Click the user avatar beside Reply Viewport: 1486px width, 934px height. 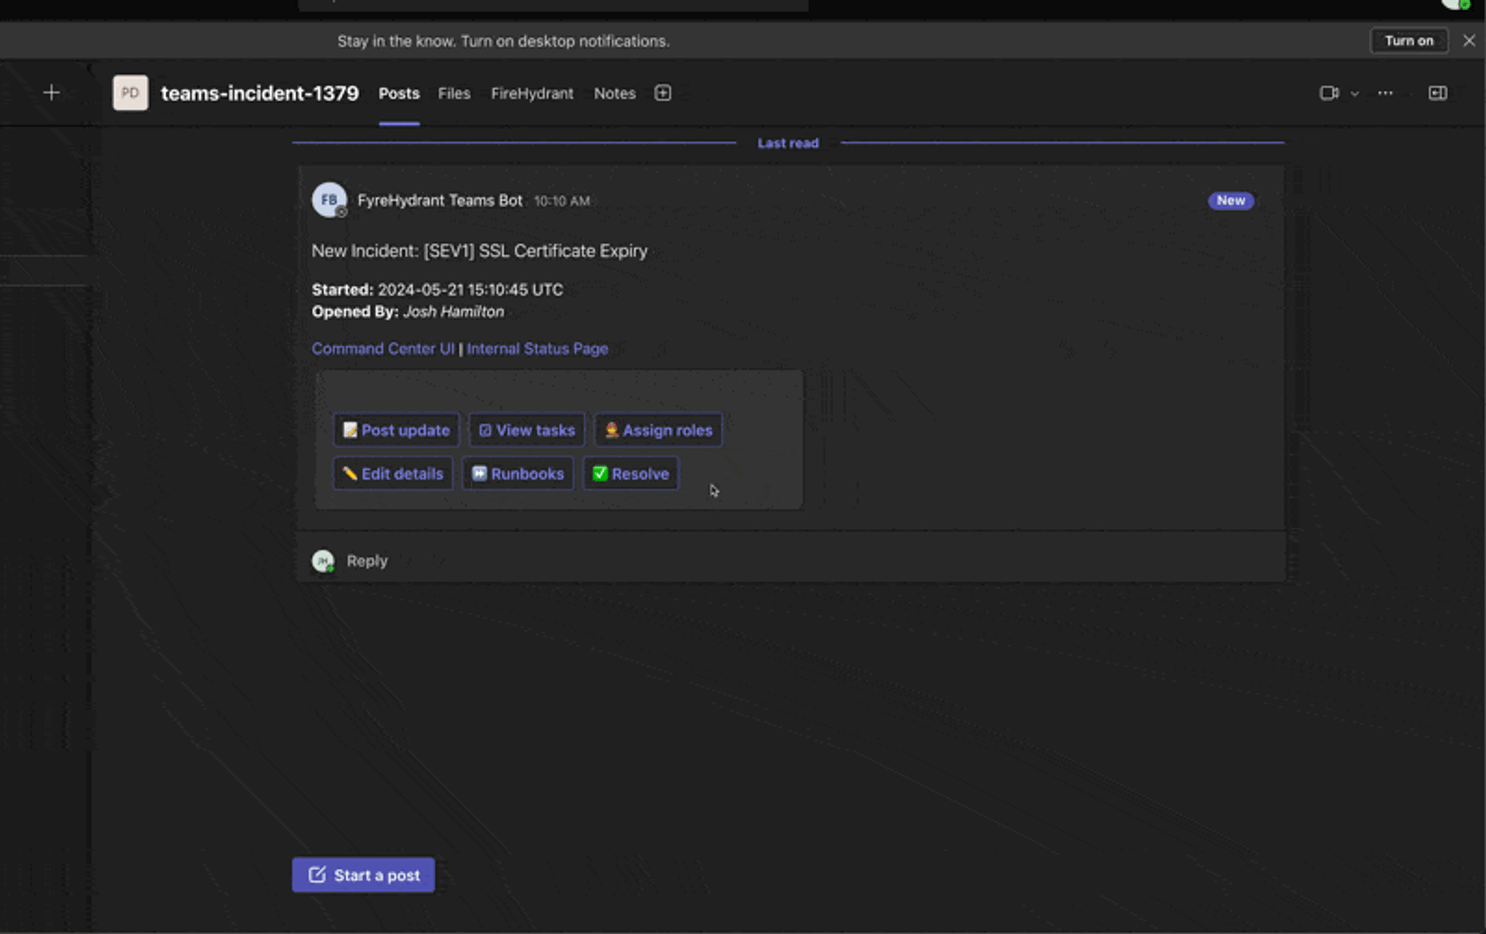point(323,561)
